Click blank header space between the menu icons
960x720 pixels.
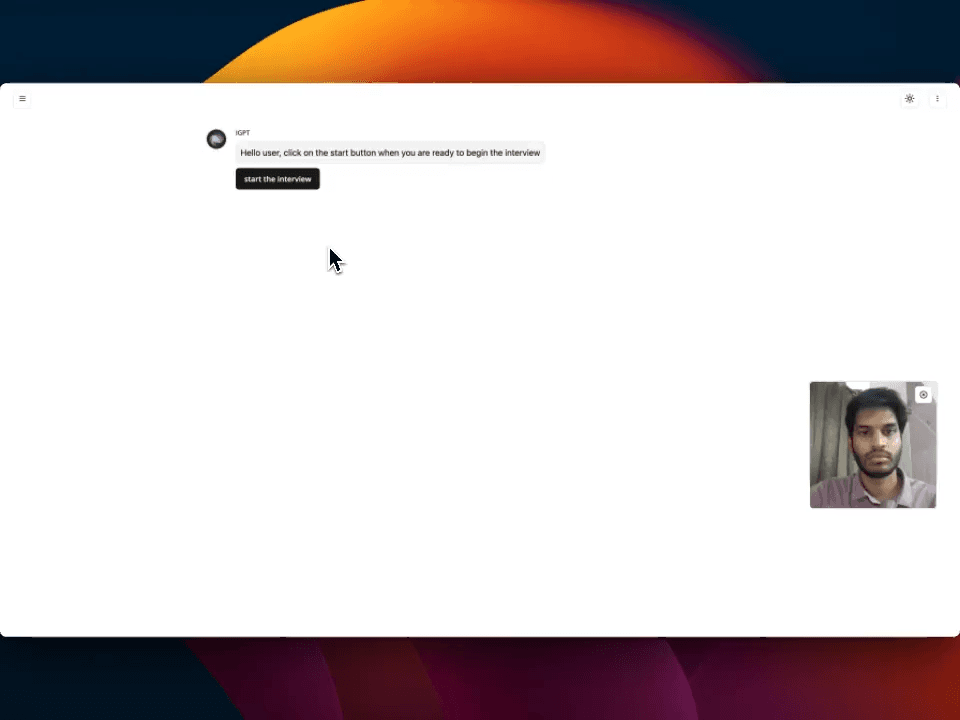[480, 99]
